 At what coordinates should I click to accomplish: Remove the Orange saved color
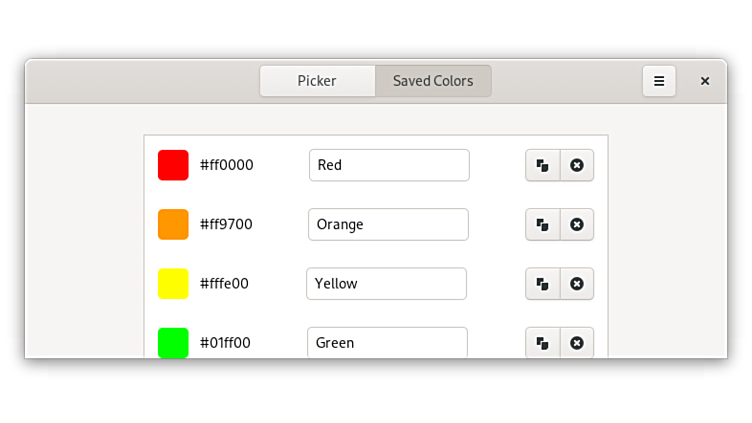tap(577, 224)
